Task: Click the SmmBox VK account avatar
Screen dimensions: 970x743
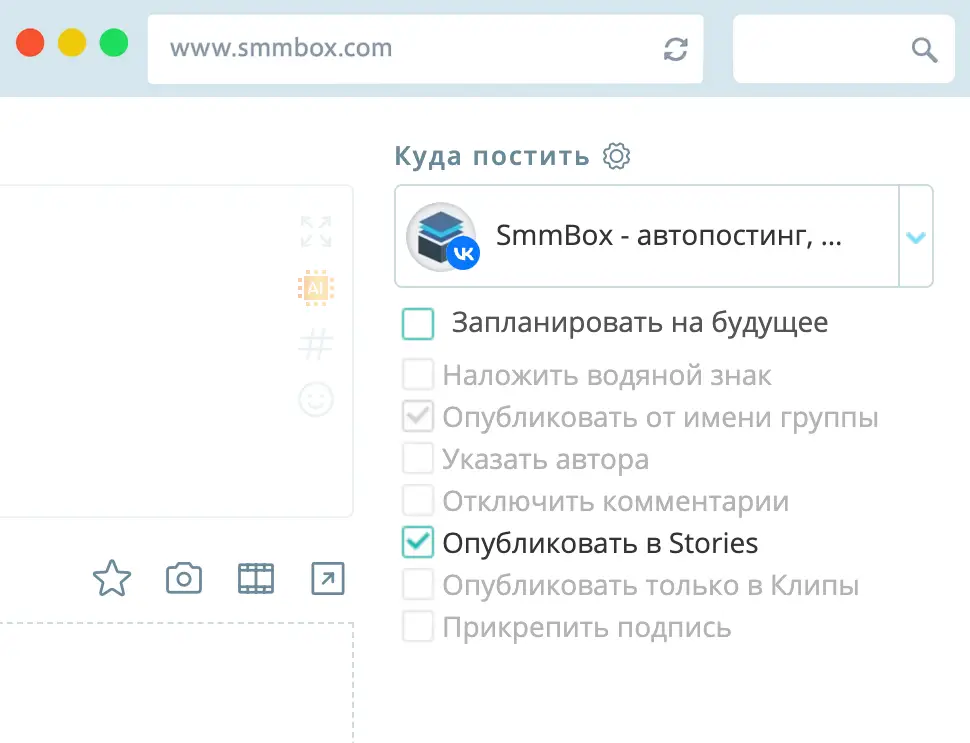Action: click(442, 236)
